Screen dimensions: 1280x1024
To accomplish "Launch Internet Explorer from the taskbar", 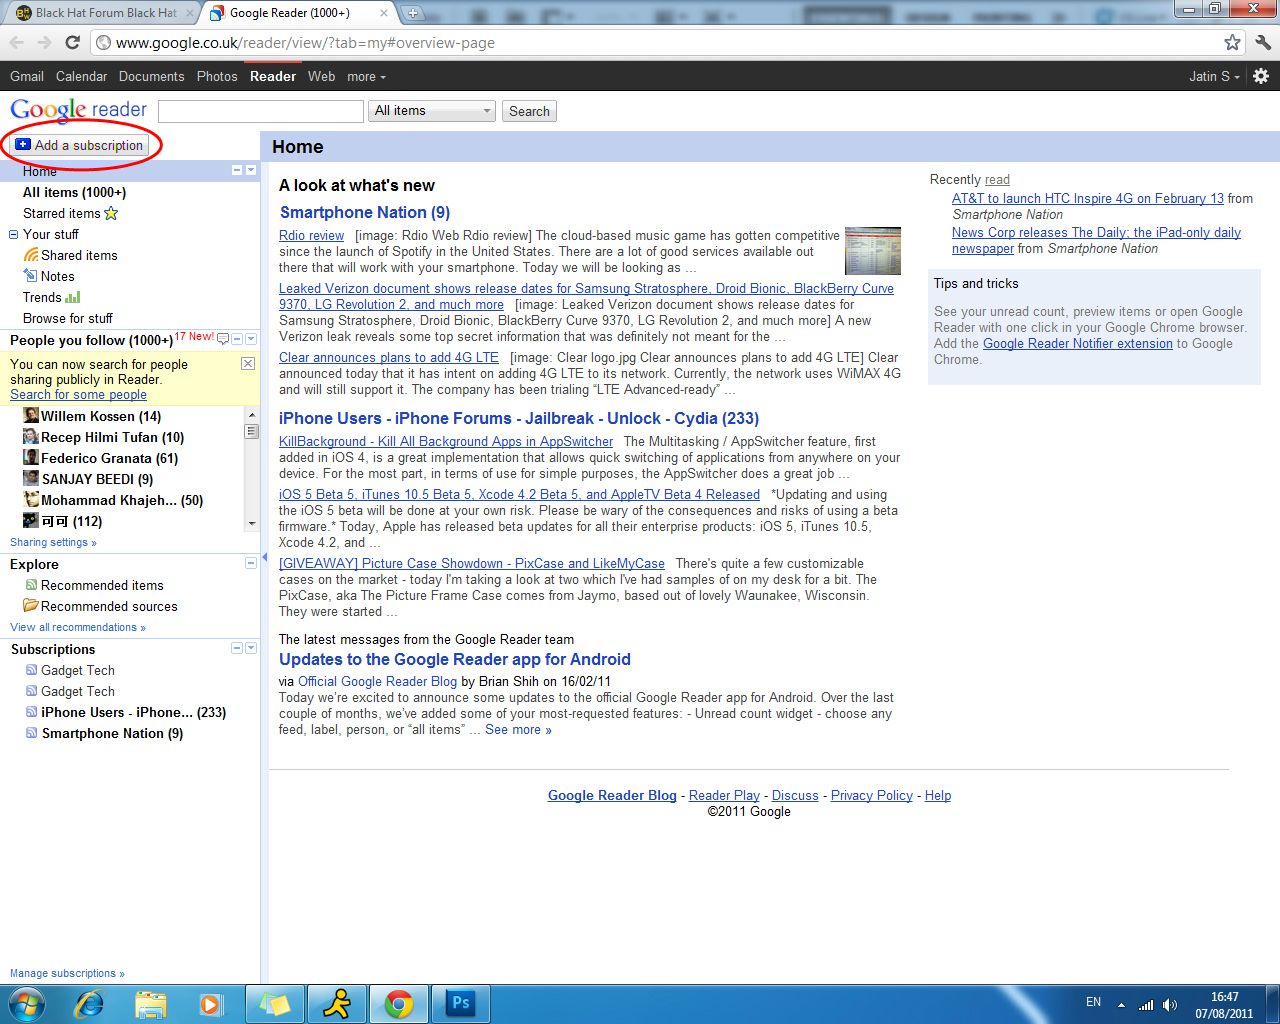I will pyautogui.click(x=89, y=1003).
